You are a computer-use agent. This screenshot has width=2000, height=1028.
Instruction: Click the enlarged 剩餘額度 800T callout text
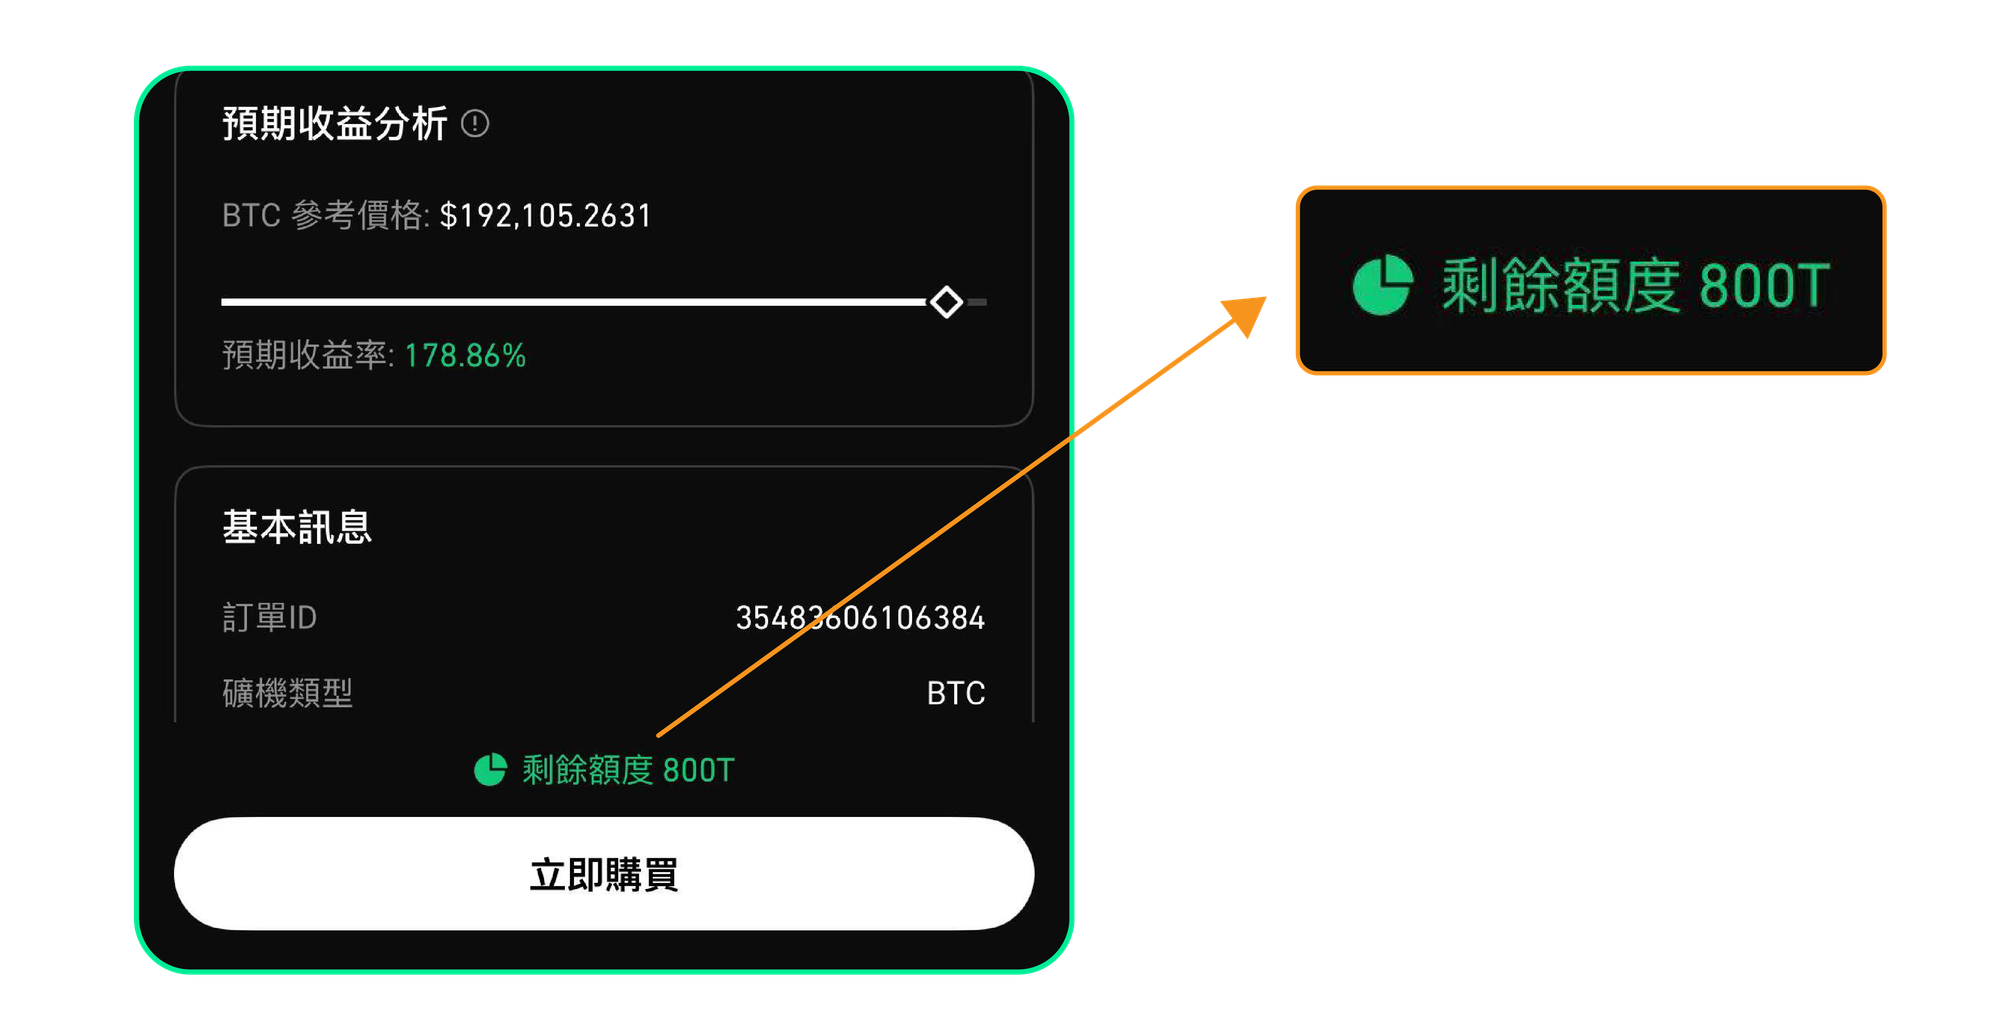coord(1635,285)
